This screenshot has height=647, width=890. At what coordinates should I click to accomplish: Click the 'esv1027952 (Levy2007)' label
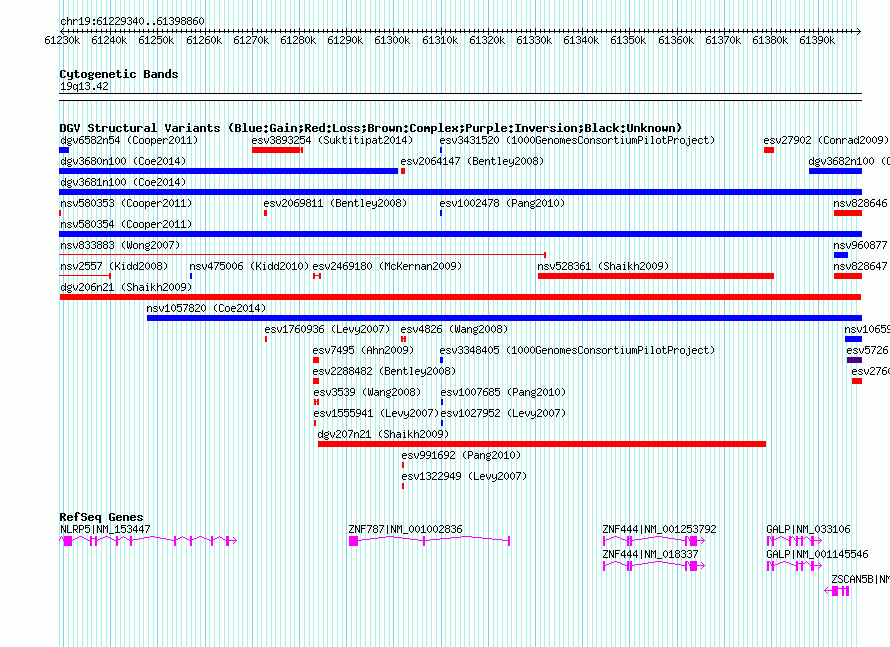point(503,413)
